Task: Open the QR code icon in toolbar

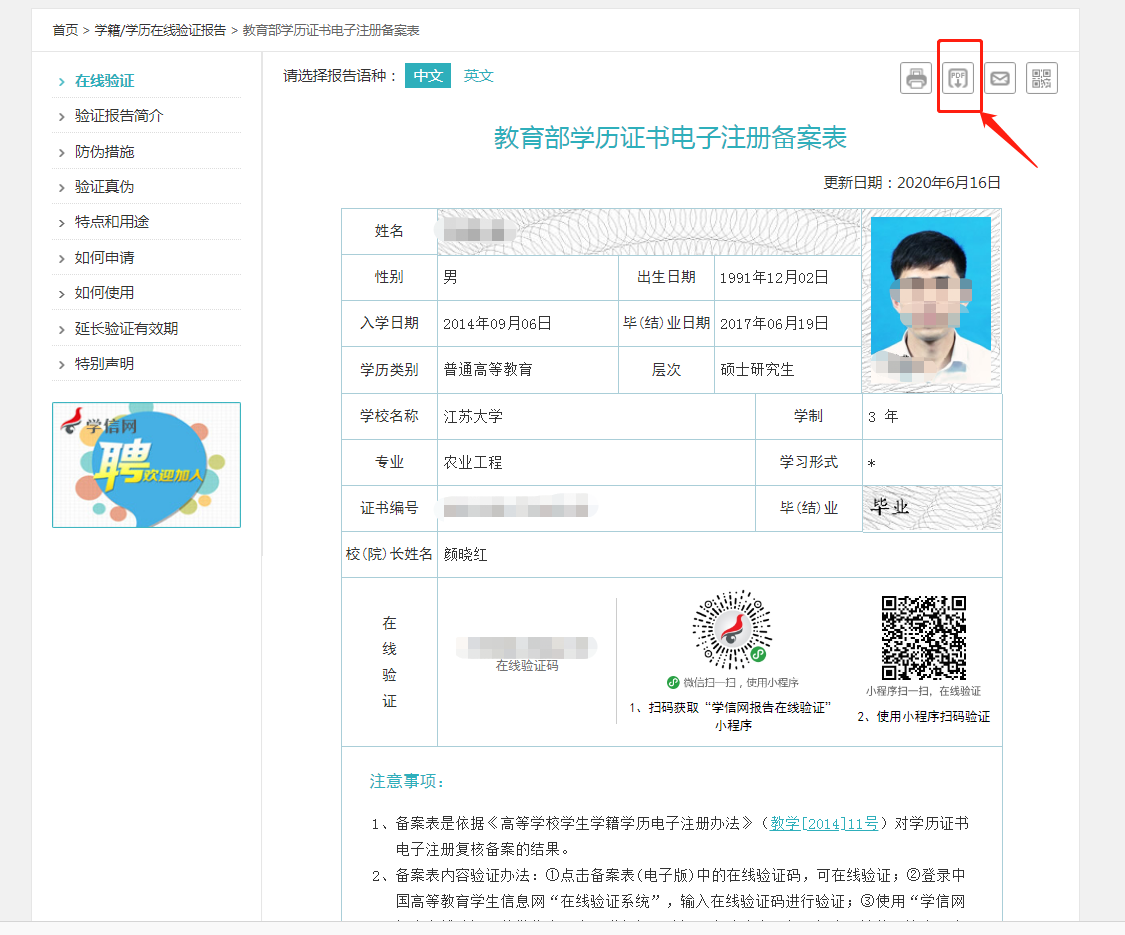Action: (1042, 78)
